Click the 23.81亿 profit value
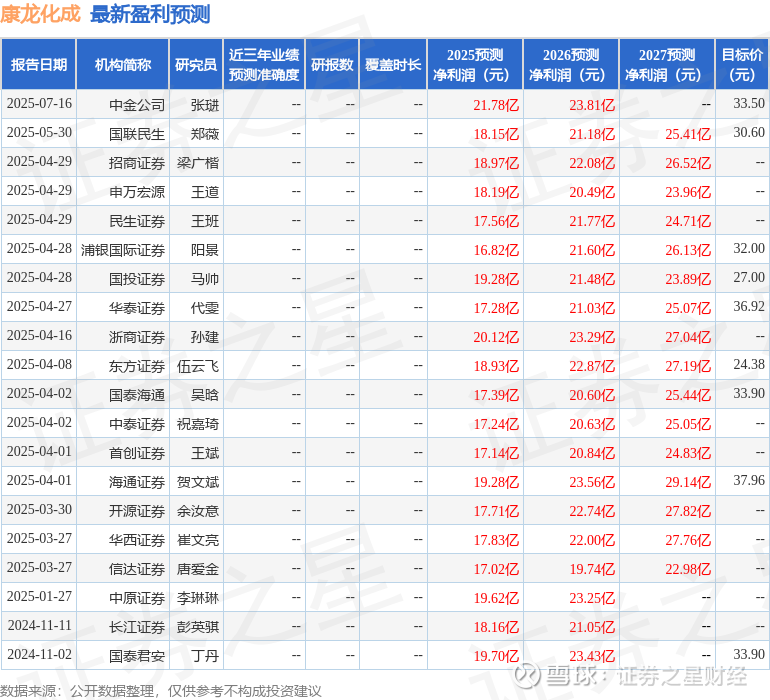 [592, 105]
